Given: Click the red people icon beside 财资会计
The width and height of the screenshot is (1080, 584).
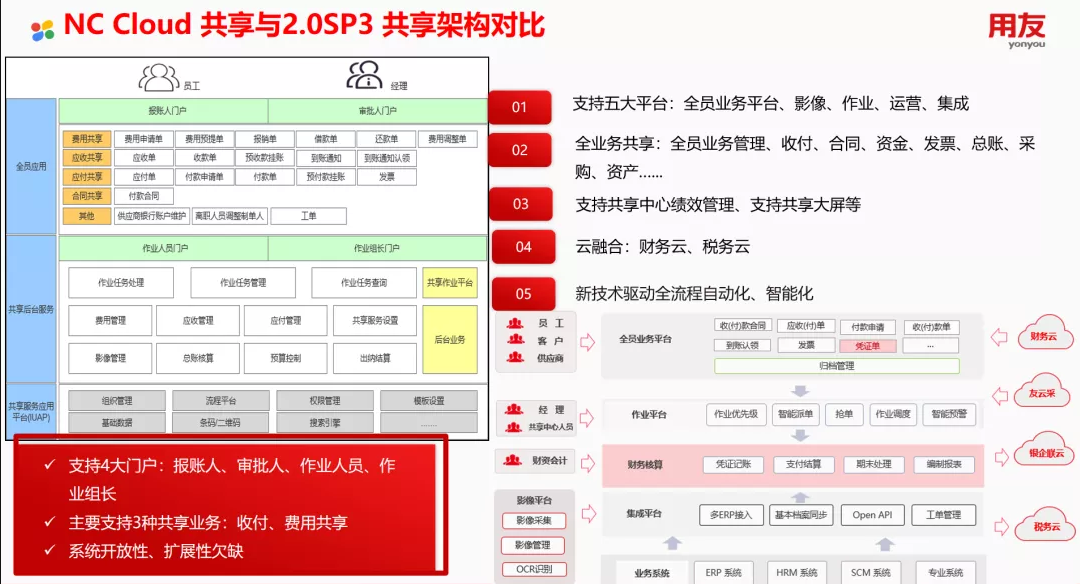Looking at the screenshot, I should [512, 460].
